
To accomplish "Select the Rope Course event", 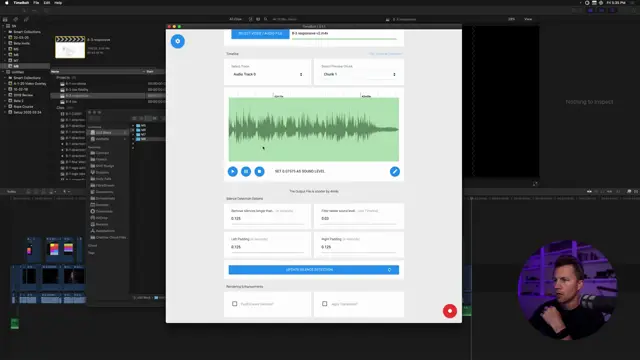I will pyautogui.click(x=25, y=107).
